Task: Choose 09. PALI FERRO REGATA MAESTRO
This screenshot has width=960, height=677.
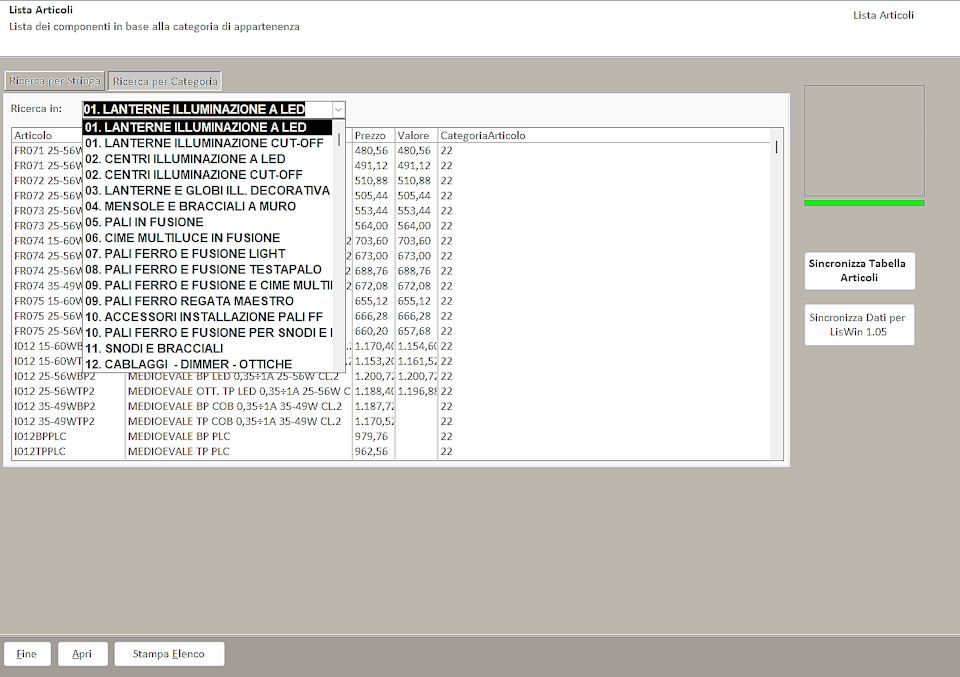Action: 208,301
